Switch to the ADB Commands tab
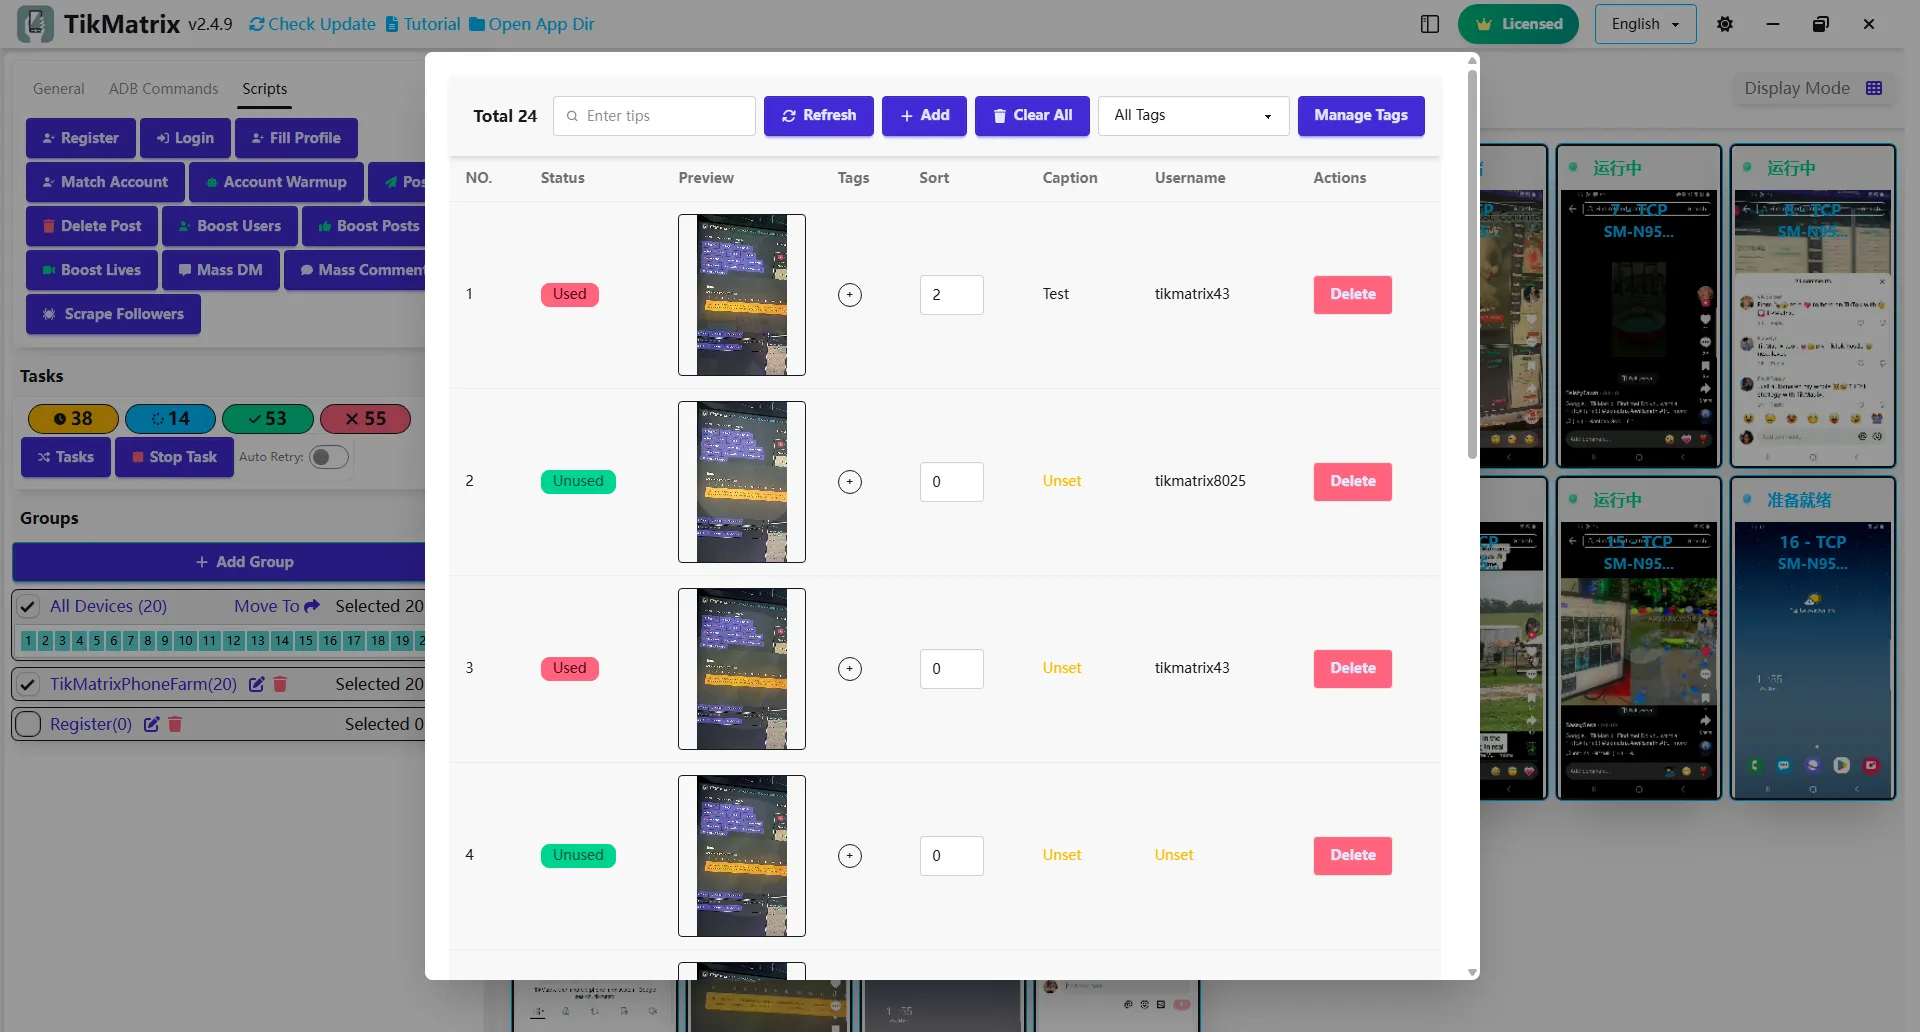 163,89
